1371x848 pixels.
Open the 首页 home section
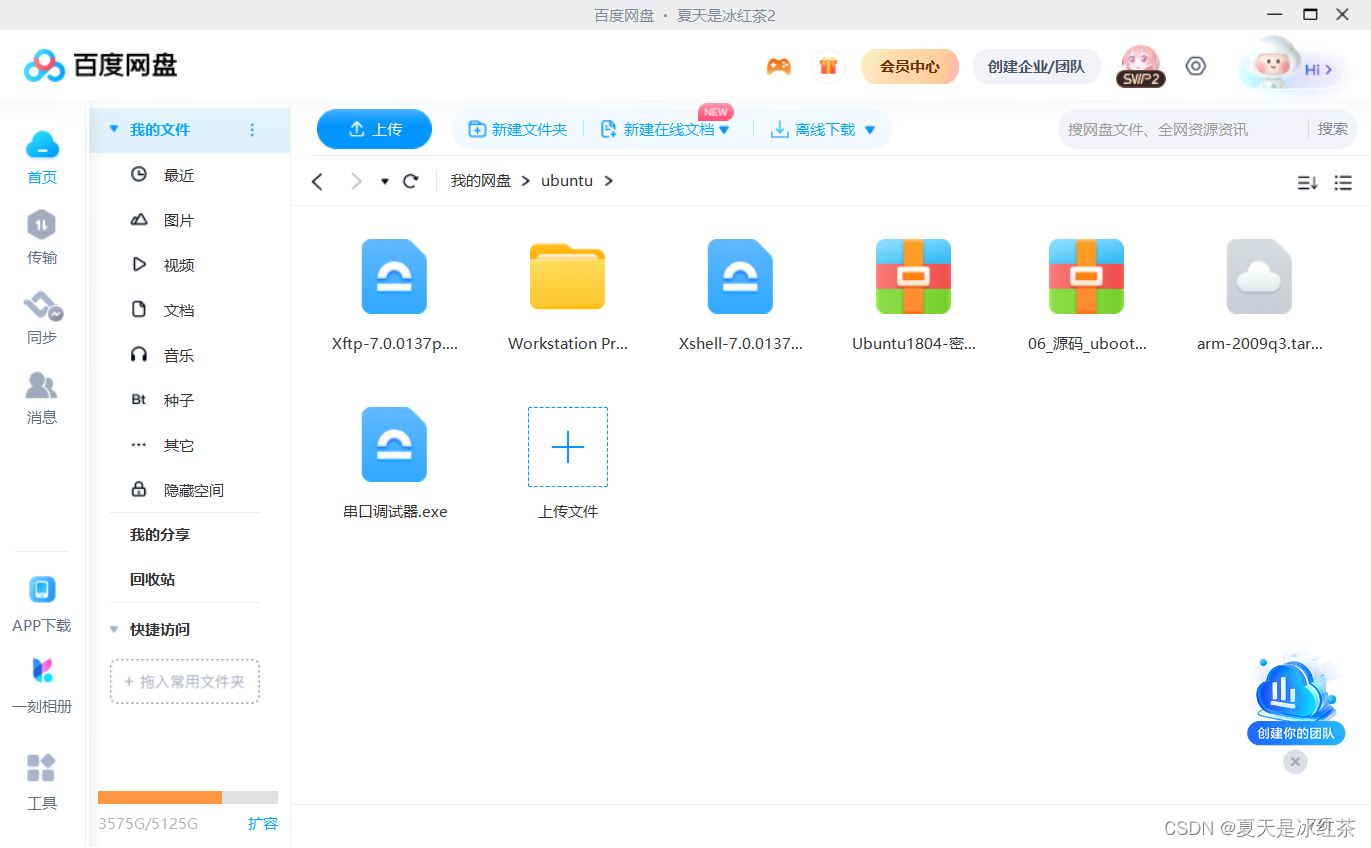(42, 158)
